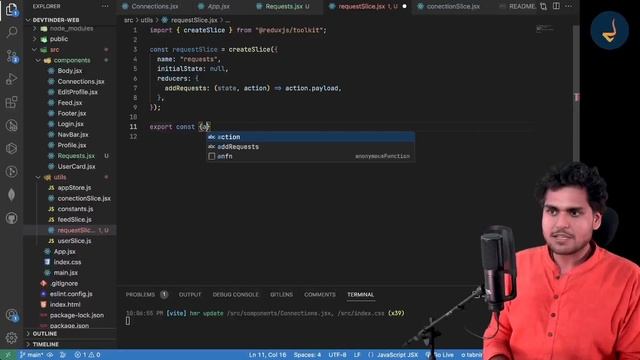
Task: Open the DEBUG CONSOLE panel tab
Action: [236, 294]
